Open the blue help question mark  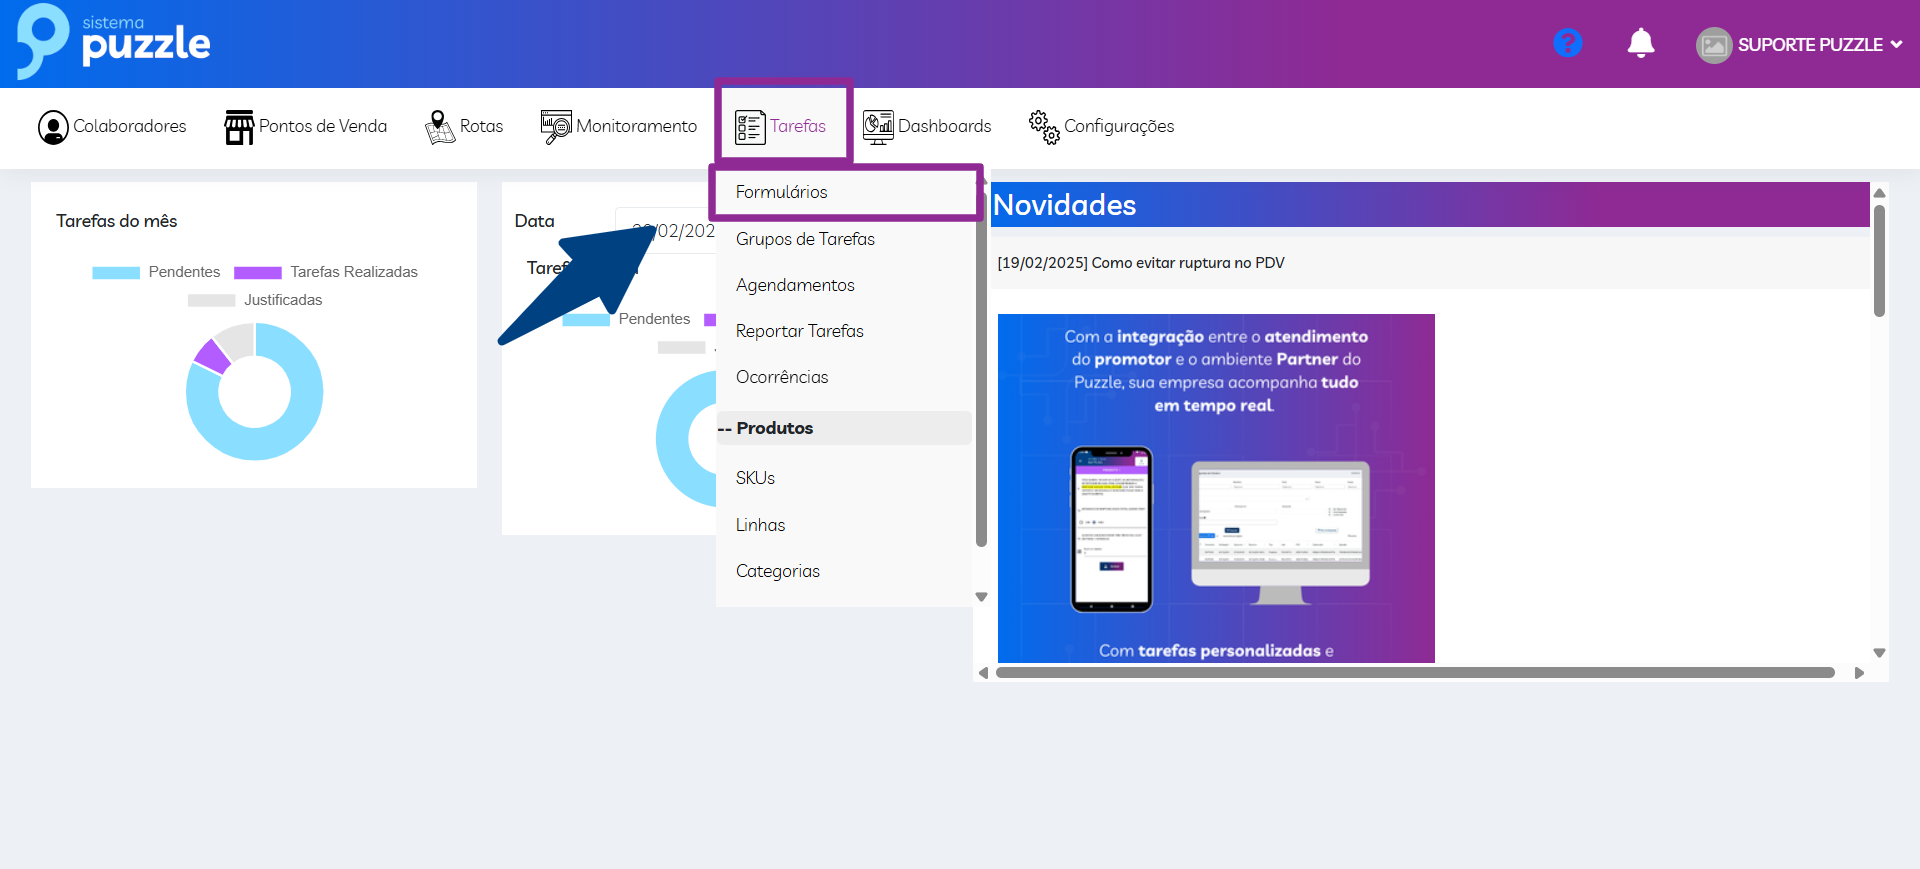pos(1567,43)
